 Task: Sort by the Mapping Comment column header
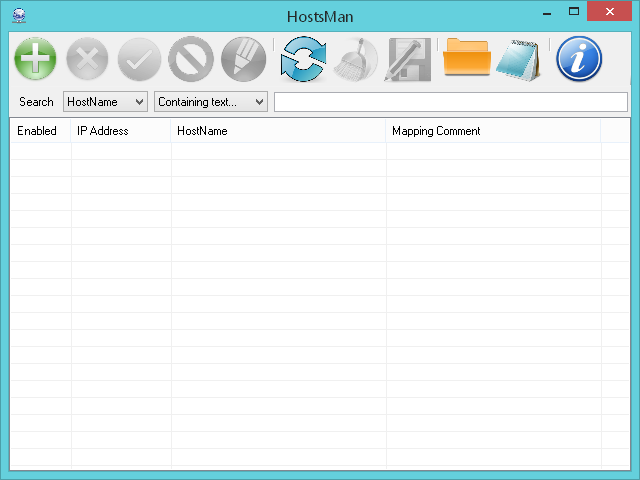click(493, 131)
